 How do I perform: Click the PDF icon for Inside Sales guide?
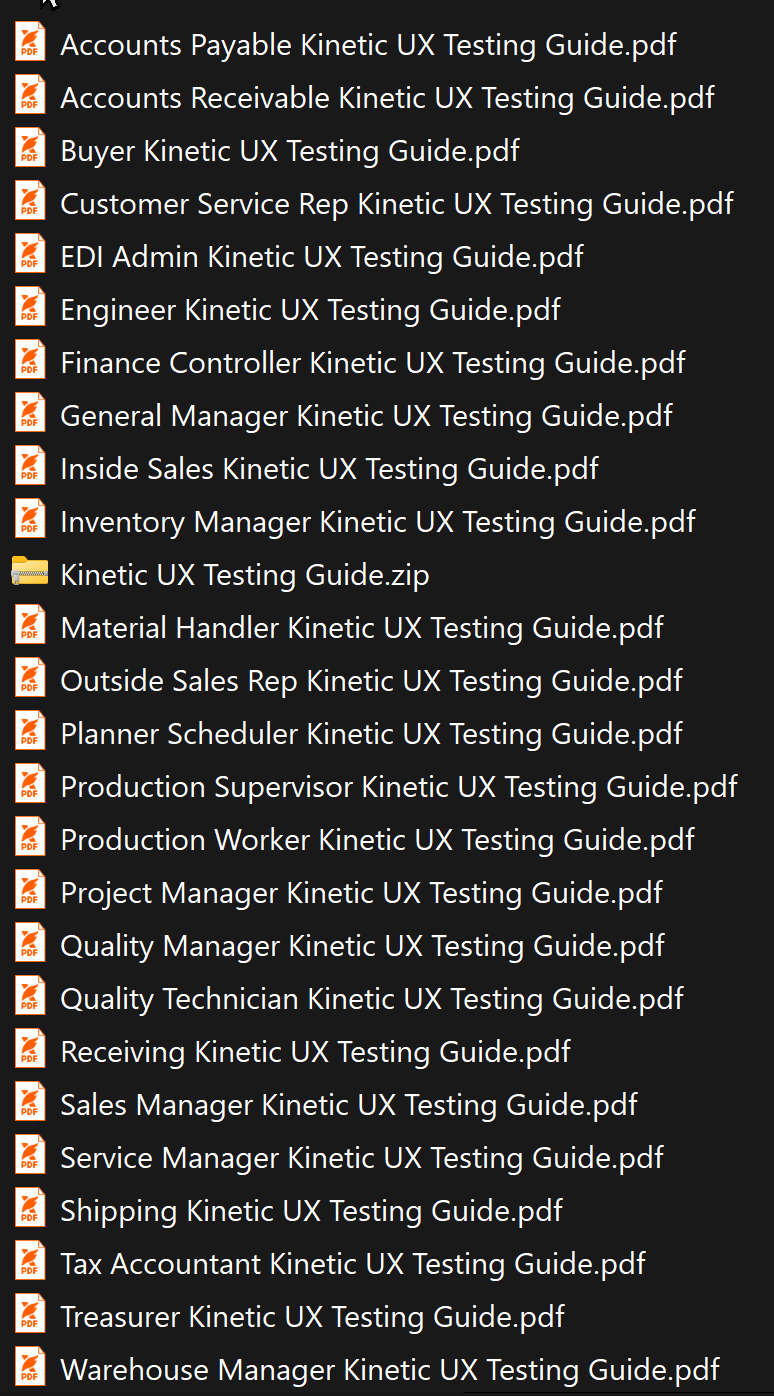[28, 468]
